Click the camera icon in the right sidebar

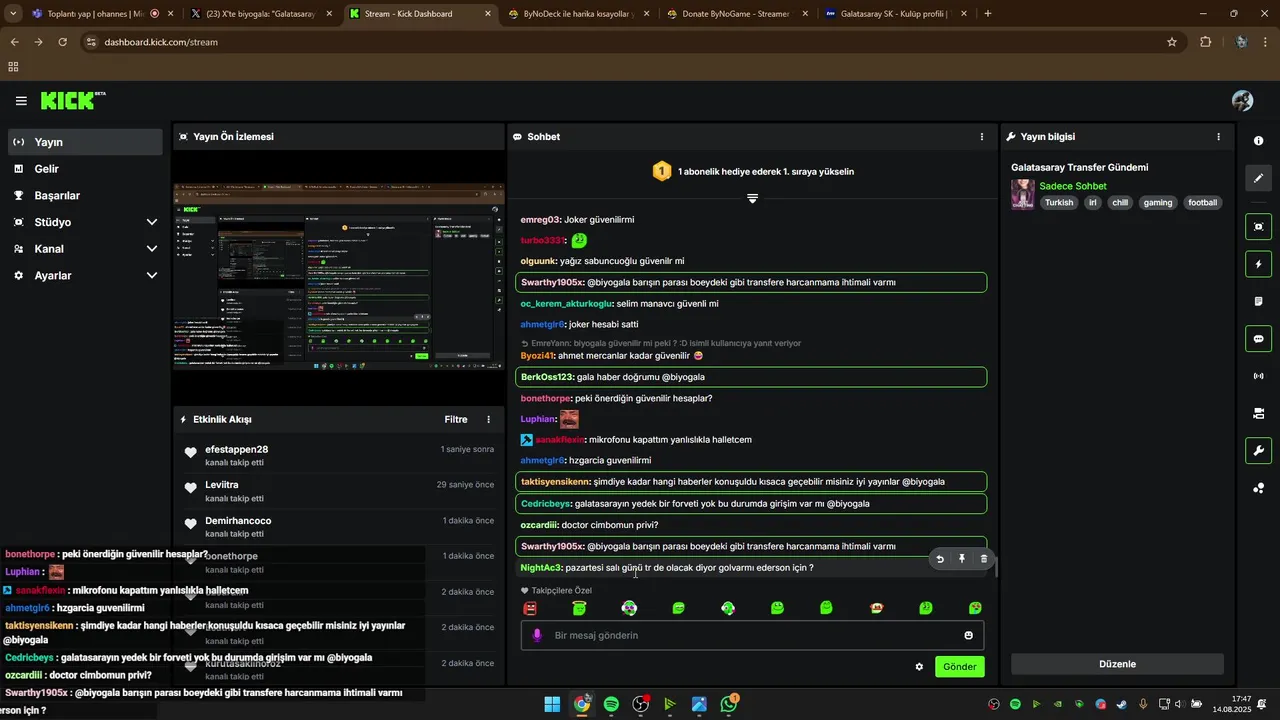pos(1258,413)
